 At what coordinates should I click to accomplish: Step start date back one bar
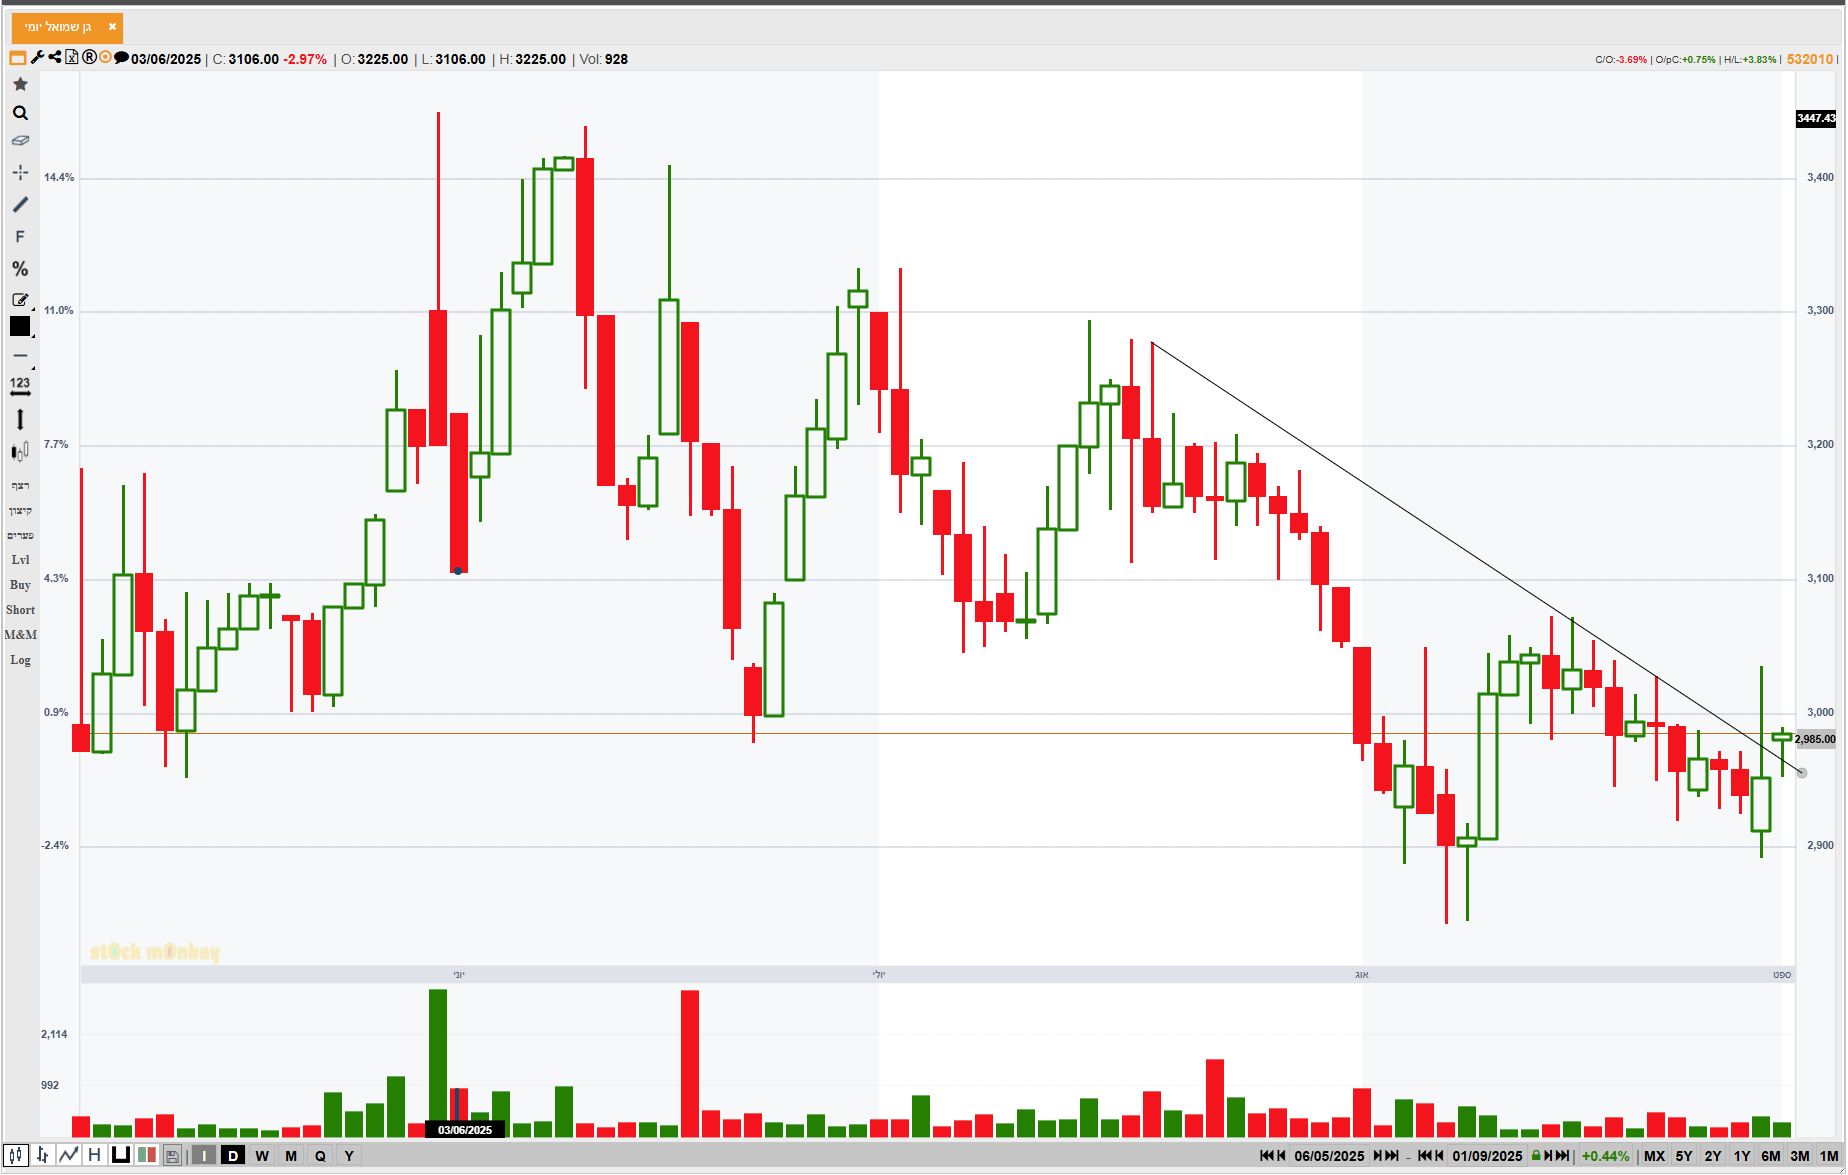coord(1281,1156)
